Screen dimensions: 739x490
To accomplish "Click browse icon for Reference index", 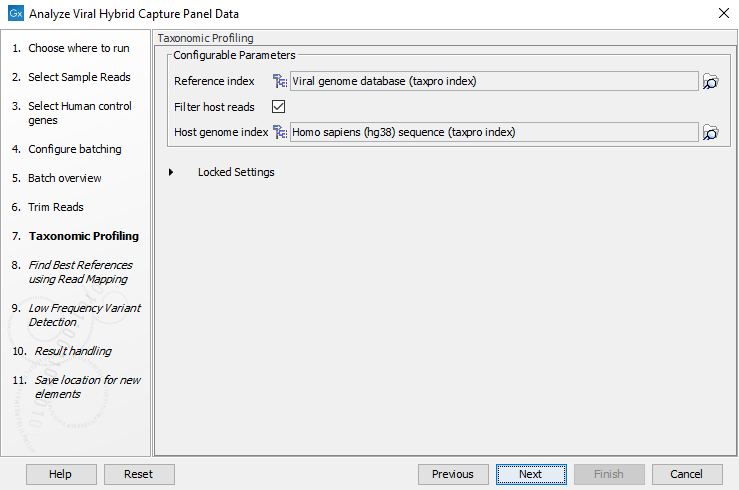I will [x=710, y=82].
